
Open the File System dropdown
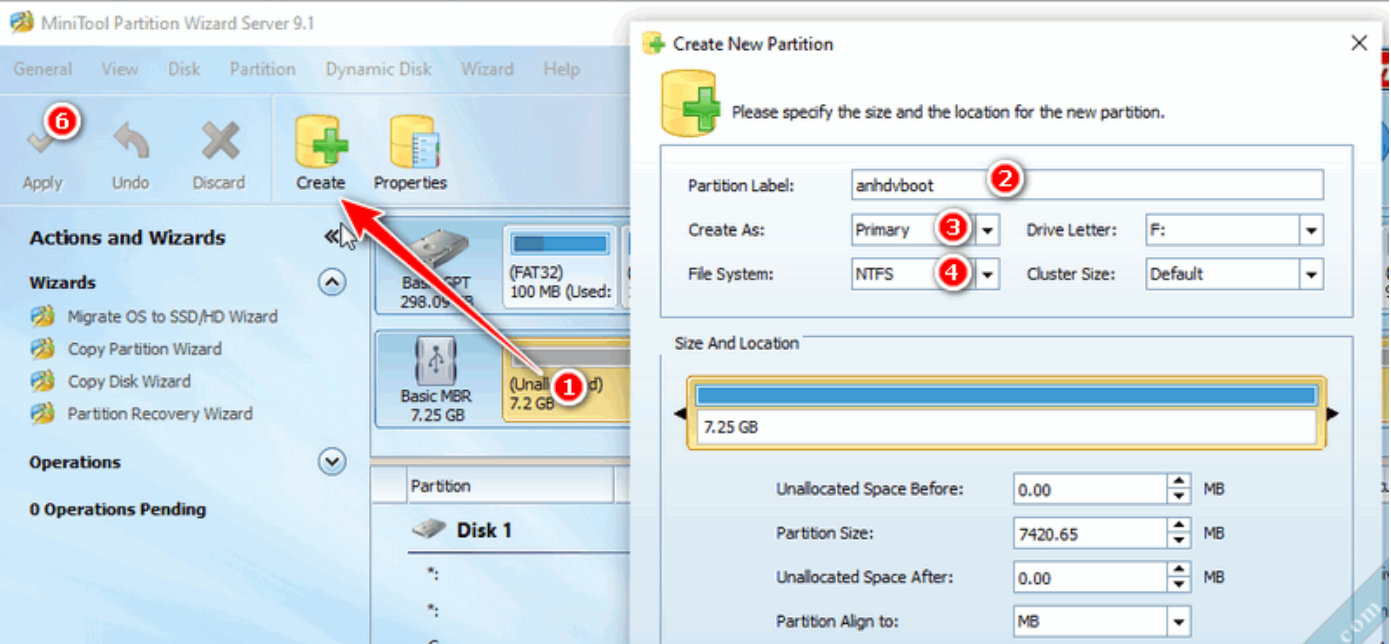coord(988,274)
